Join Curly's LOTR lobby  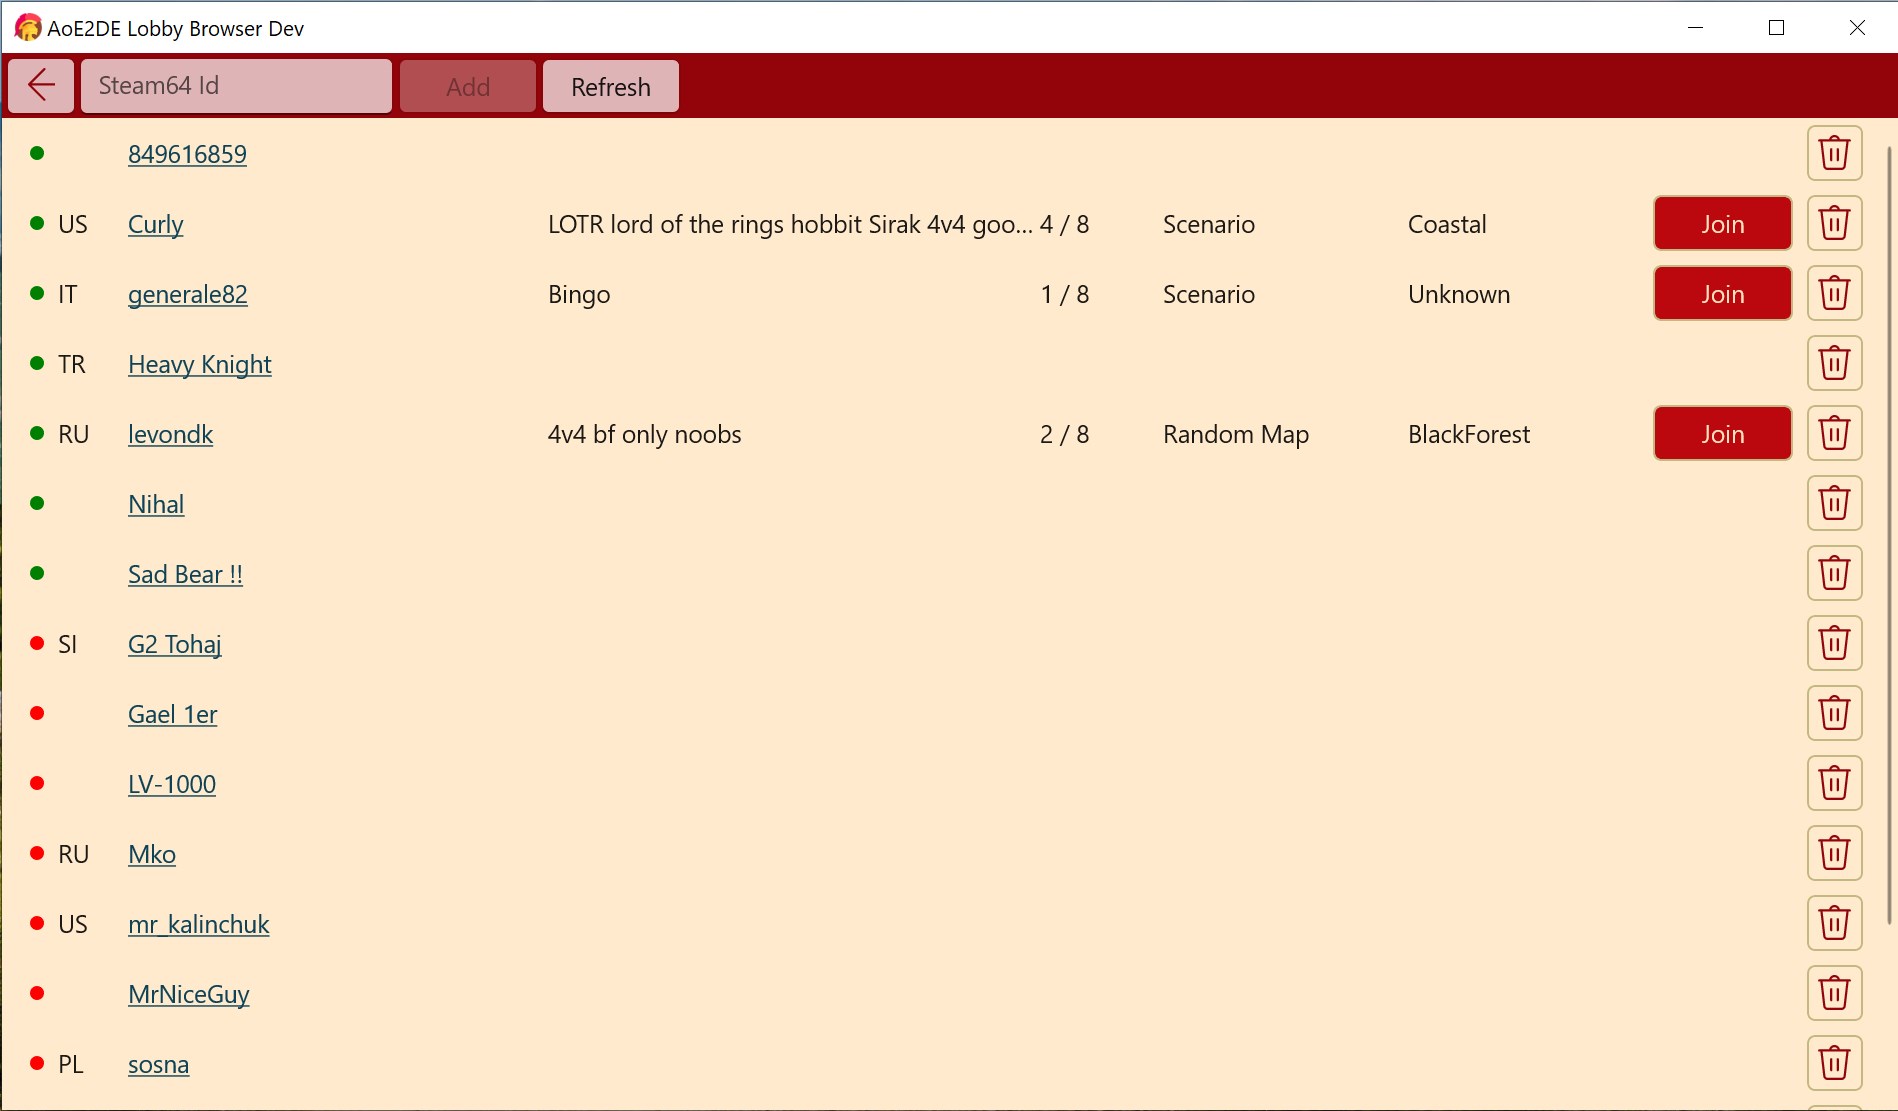[1722, 223]
